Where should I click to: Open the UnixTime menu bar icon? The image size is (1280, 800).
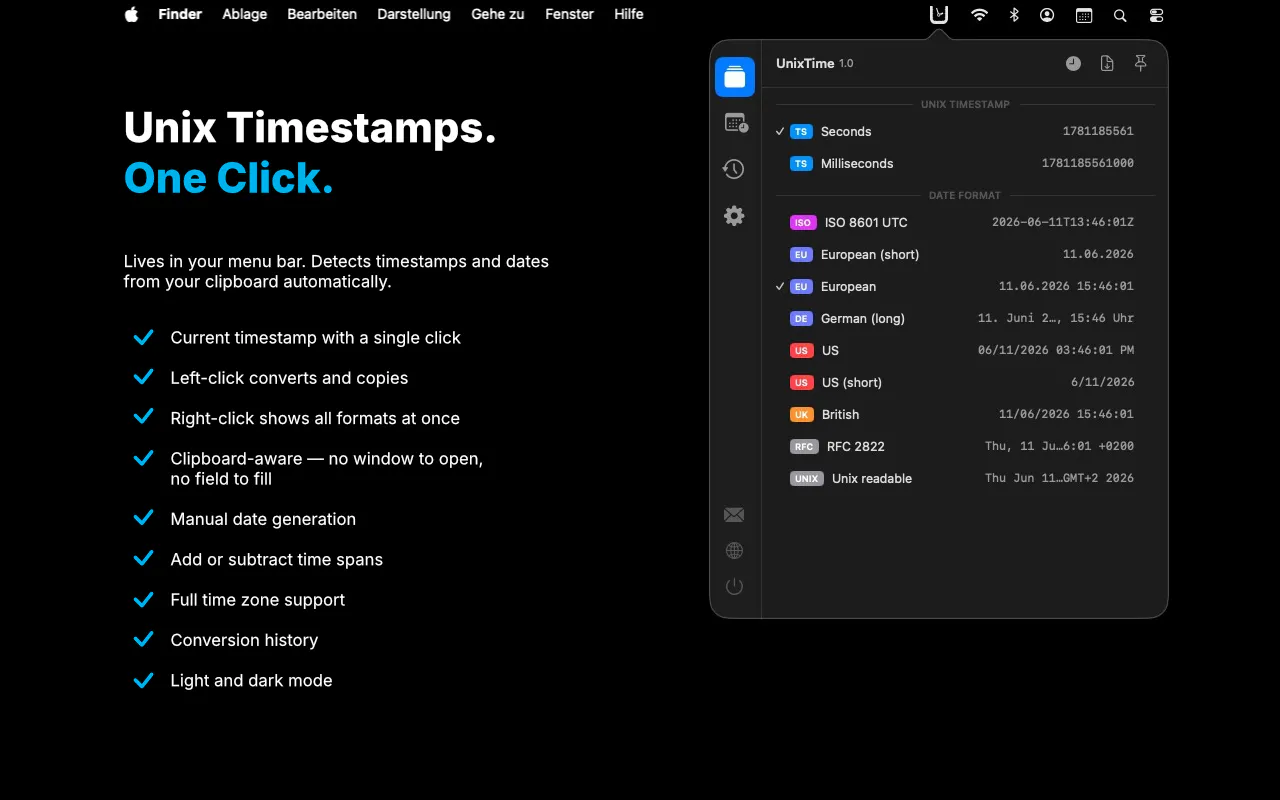[x=938, y=15]
